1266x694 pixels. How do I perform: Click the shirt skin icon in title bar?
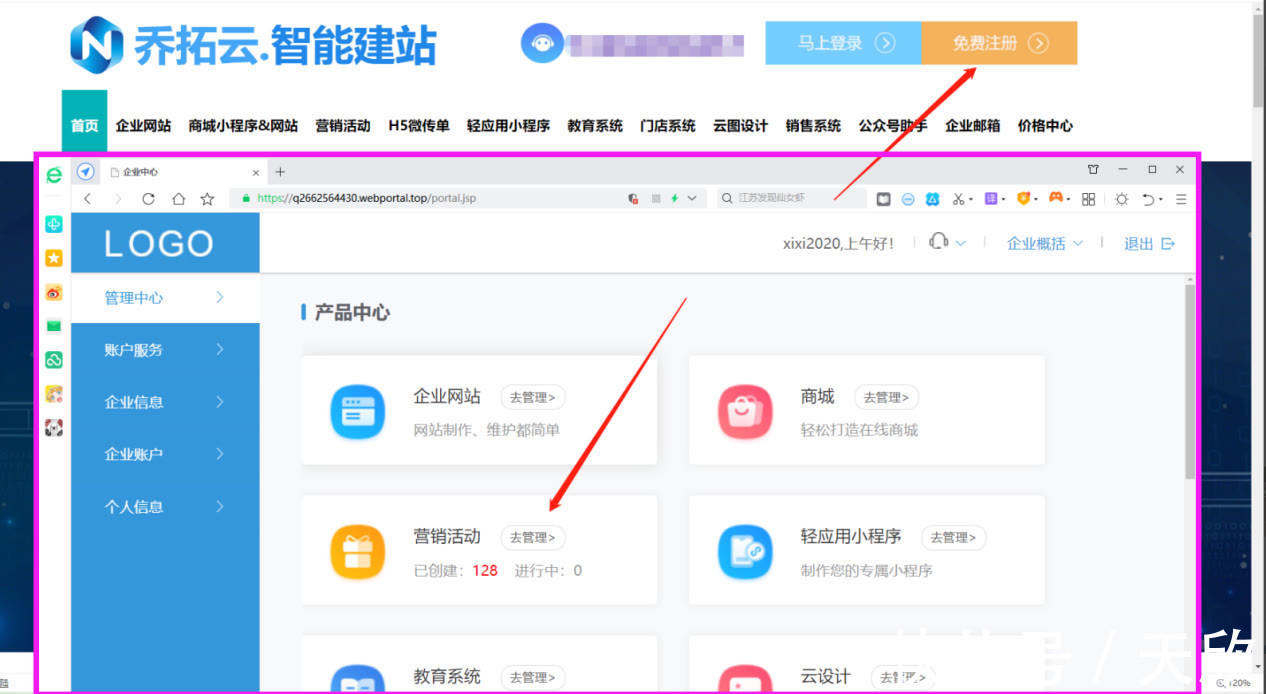click(x=1093, y=170)
